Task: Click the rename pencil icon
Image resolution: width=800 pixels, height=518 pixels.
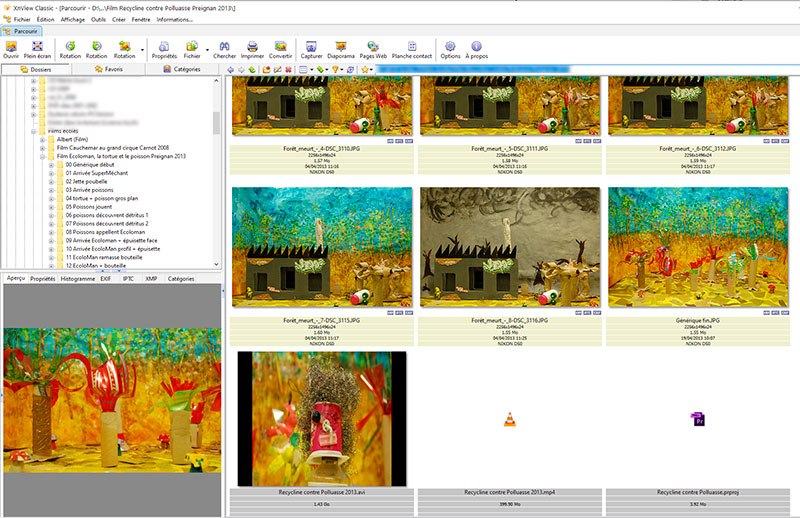Action: (x=278, y=69)
